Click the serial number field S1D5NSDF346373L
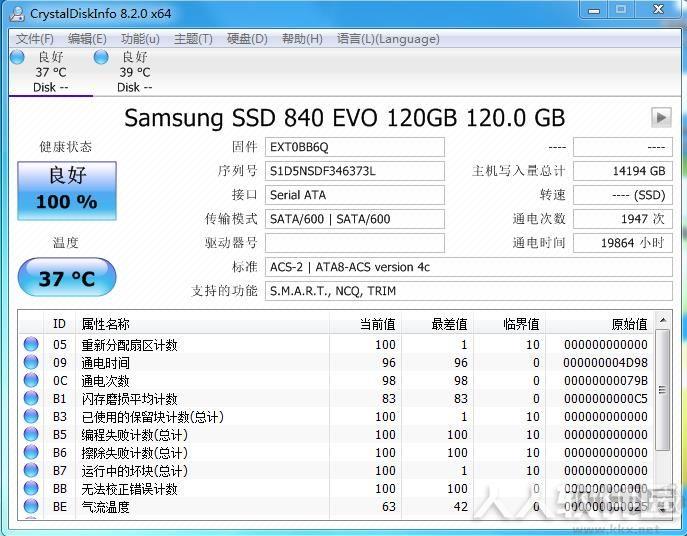687x536 pixels. click(x=354, y=171)
